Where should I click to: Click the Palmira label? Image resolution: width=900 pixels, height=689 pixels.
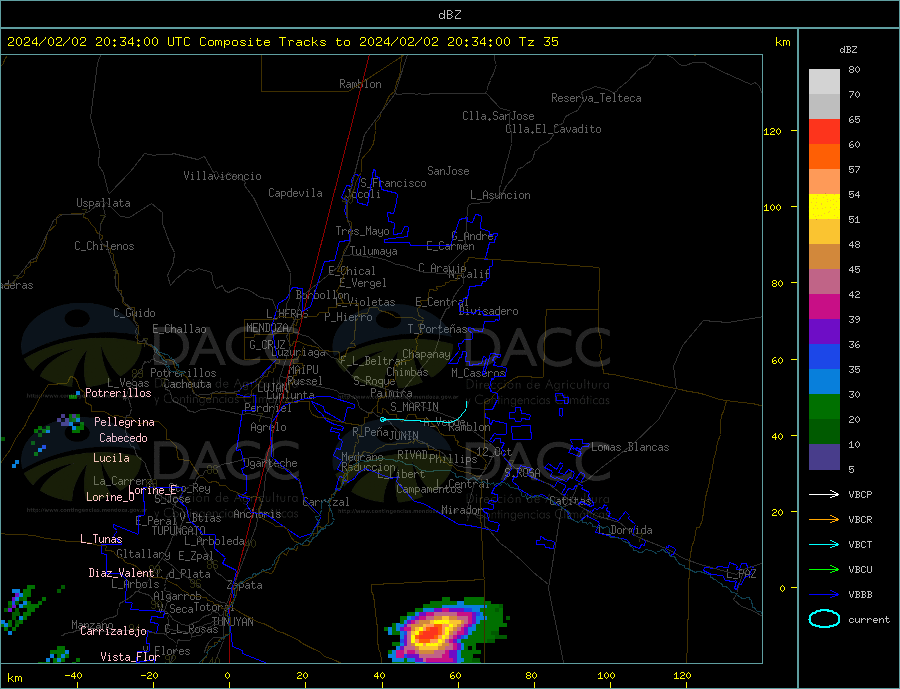tap(391, 393)
